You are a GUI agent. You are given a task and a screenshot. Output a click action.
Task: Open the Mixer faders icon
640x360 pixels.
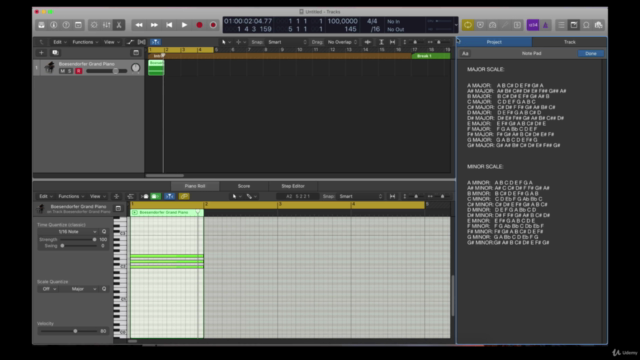pyautogui.click(x=106, y=25)
